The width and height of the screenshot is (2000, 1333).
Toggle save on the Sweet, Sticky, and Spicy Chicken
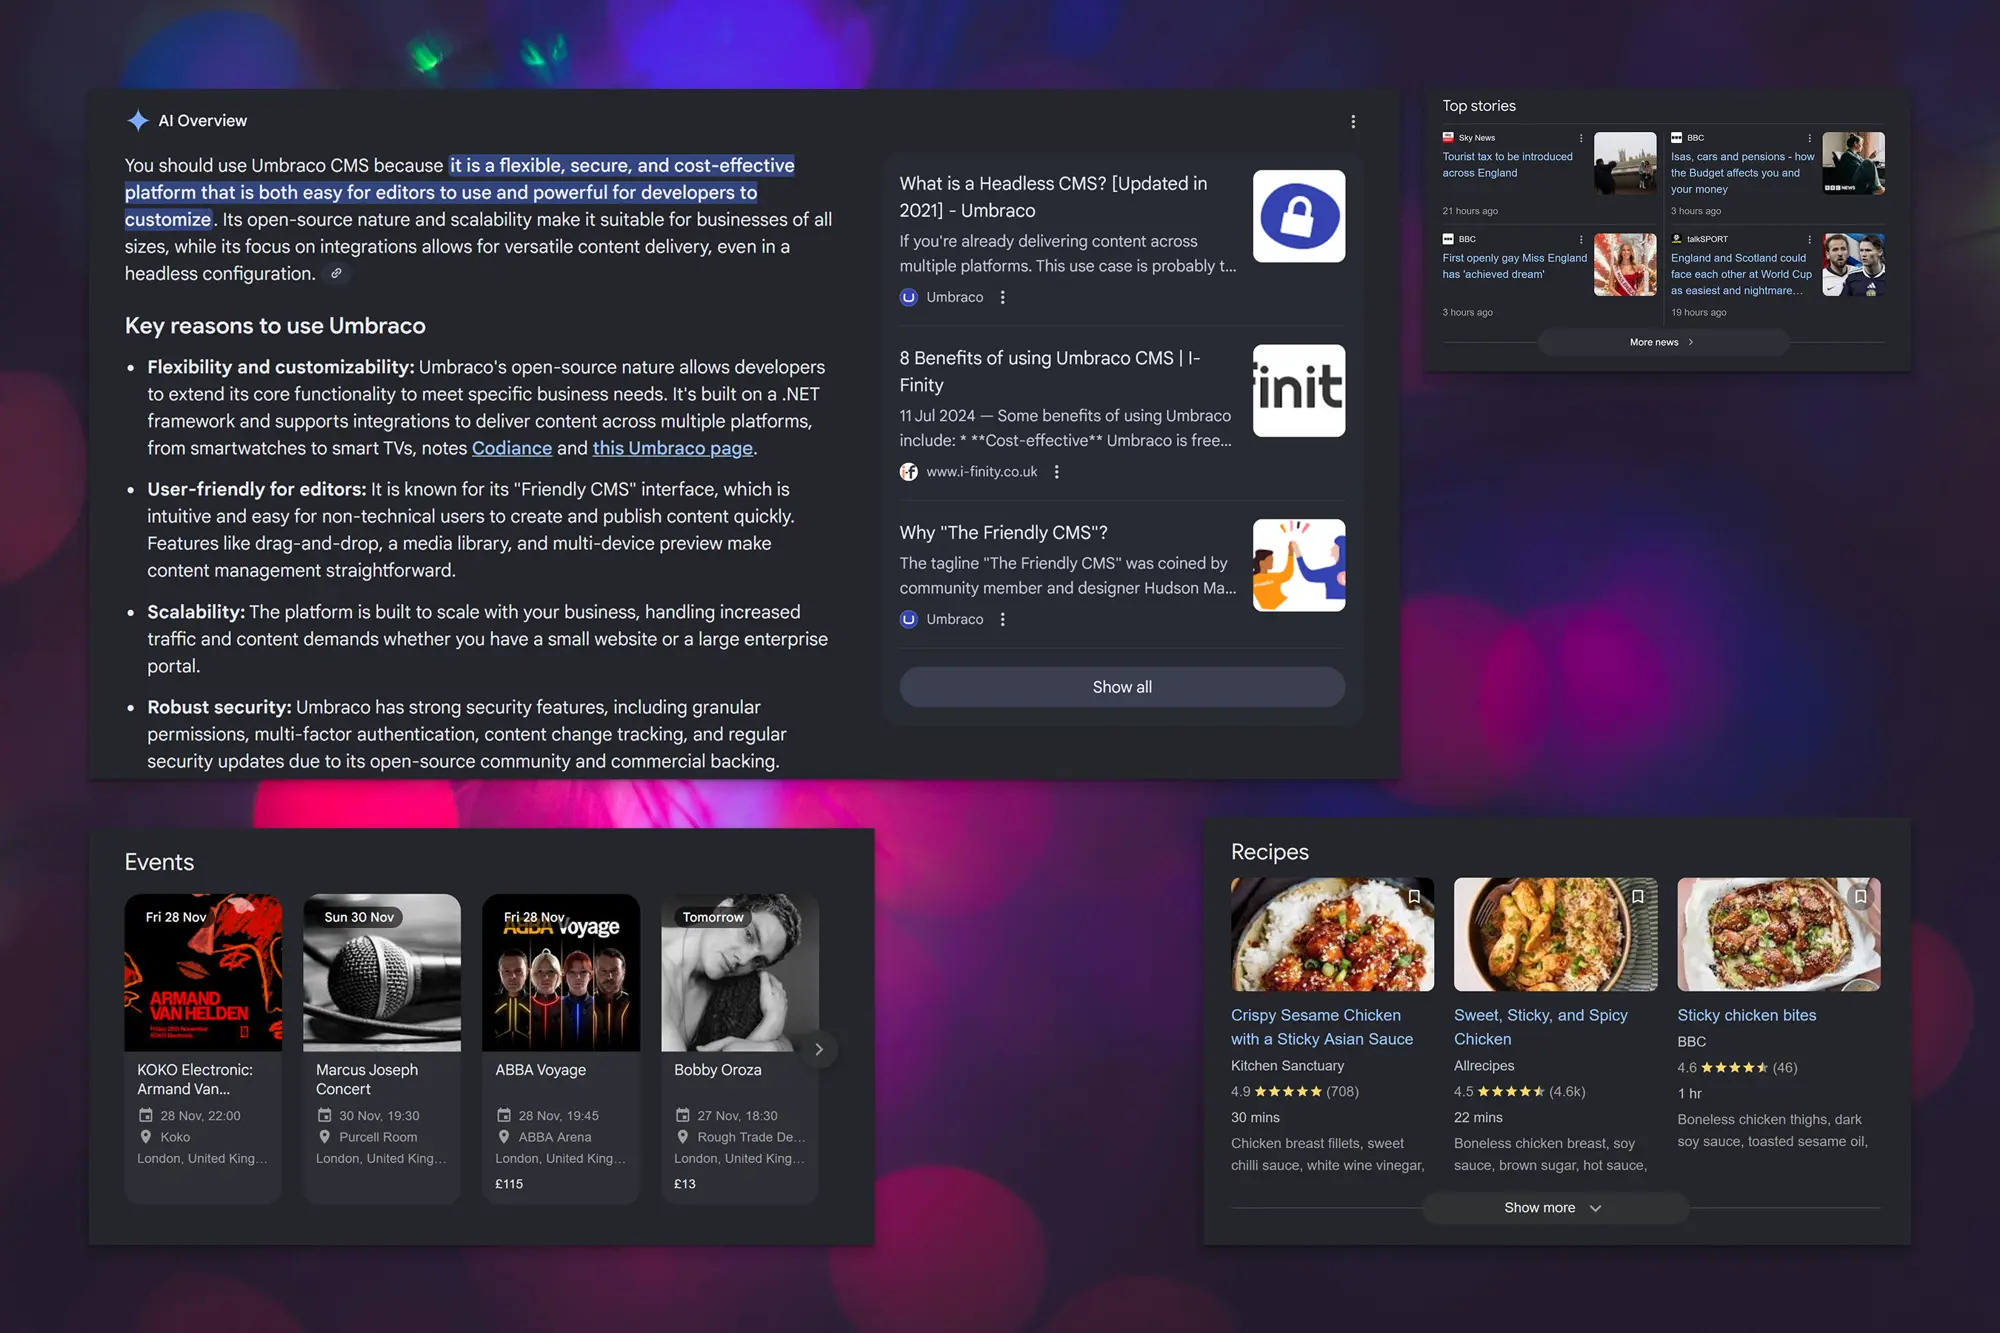(1638, 896)
